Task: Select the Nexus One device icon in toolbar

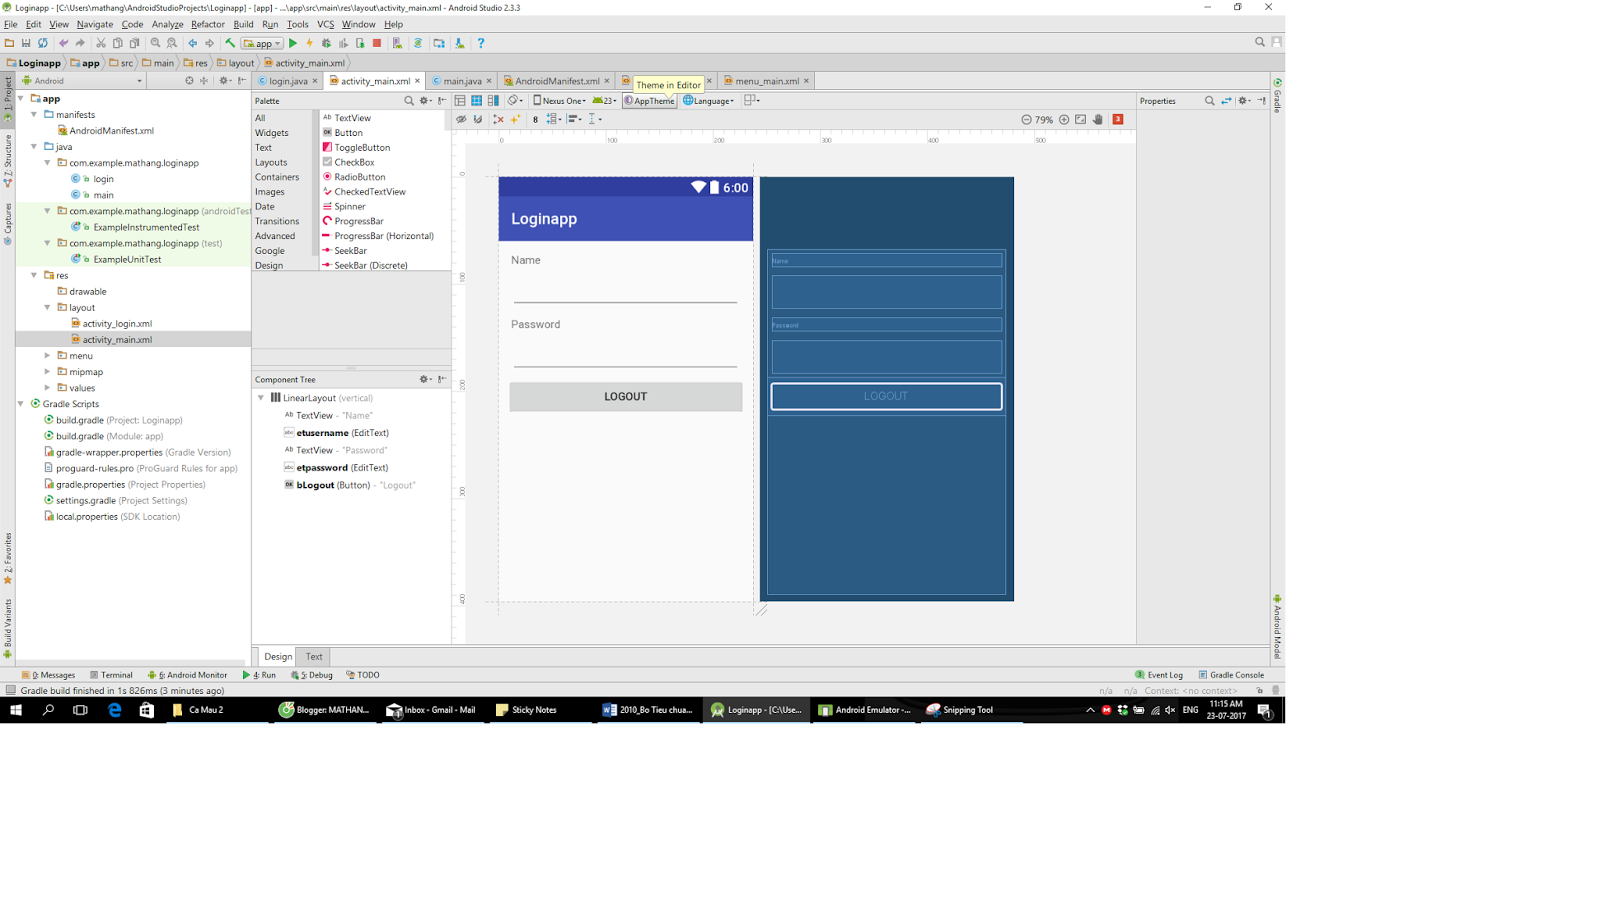Action: 560,100
